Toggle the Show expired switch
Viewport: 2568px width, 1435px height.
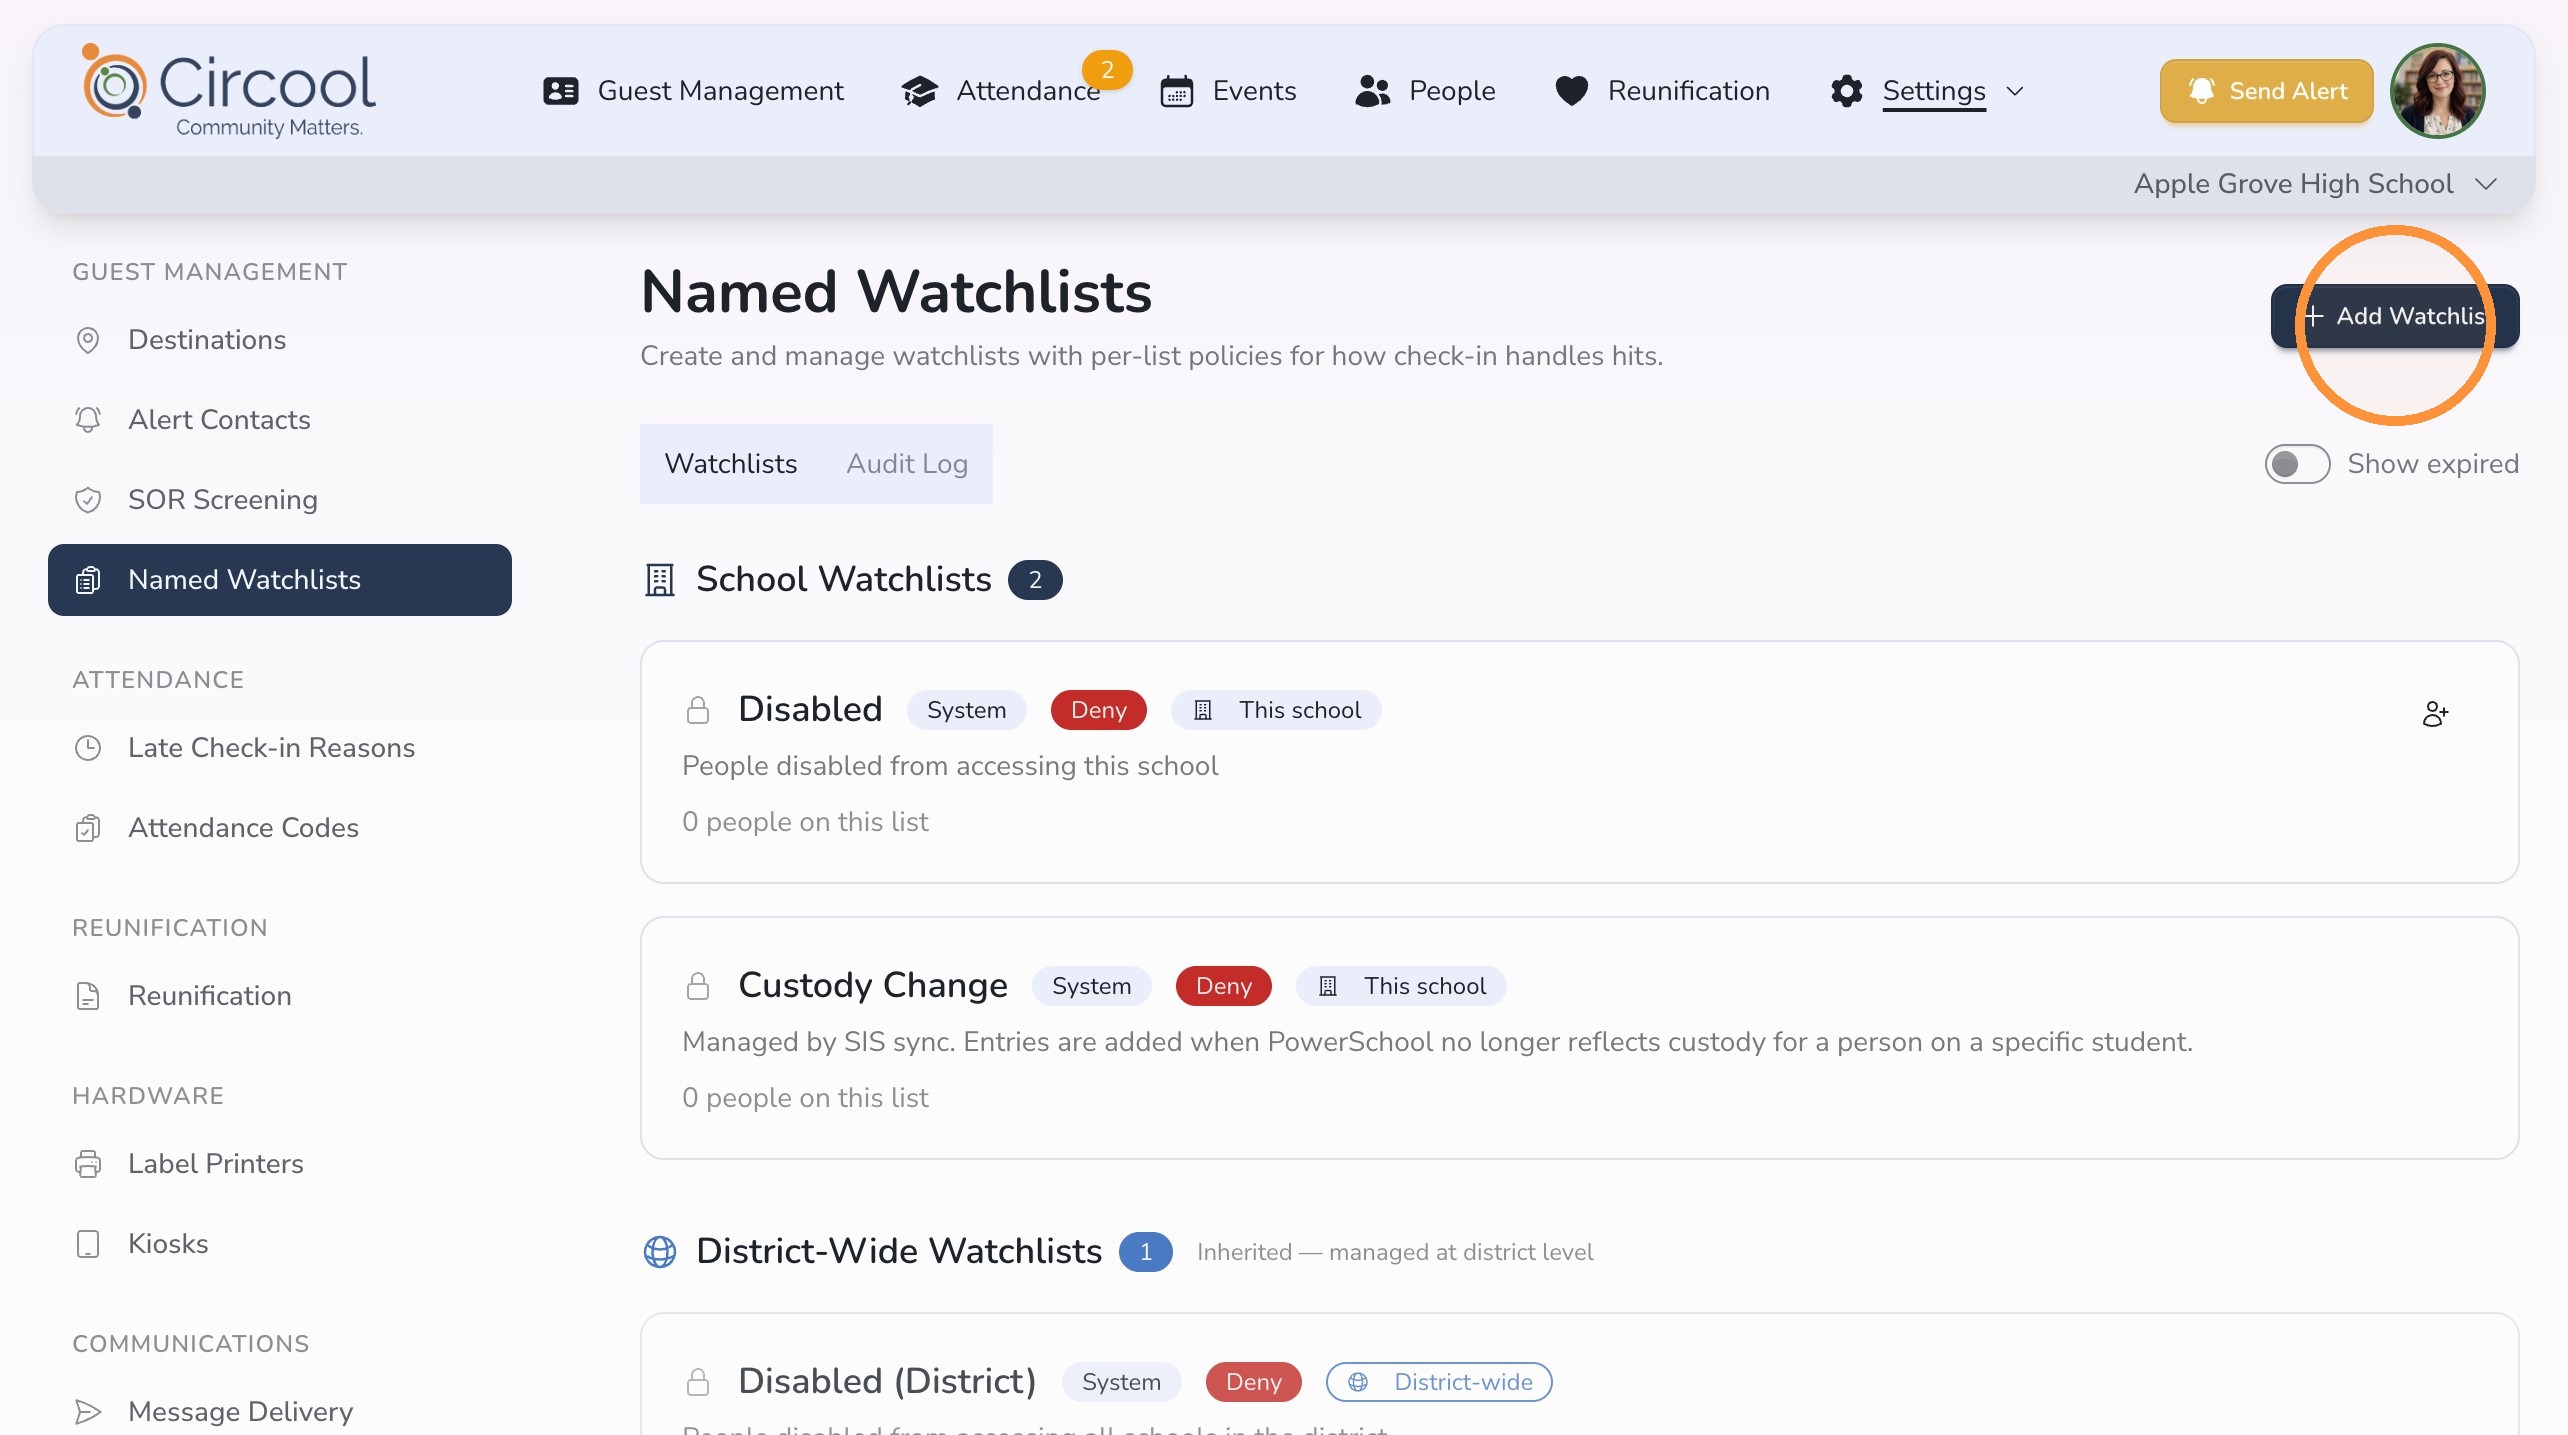(2297, 464)
